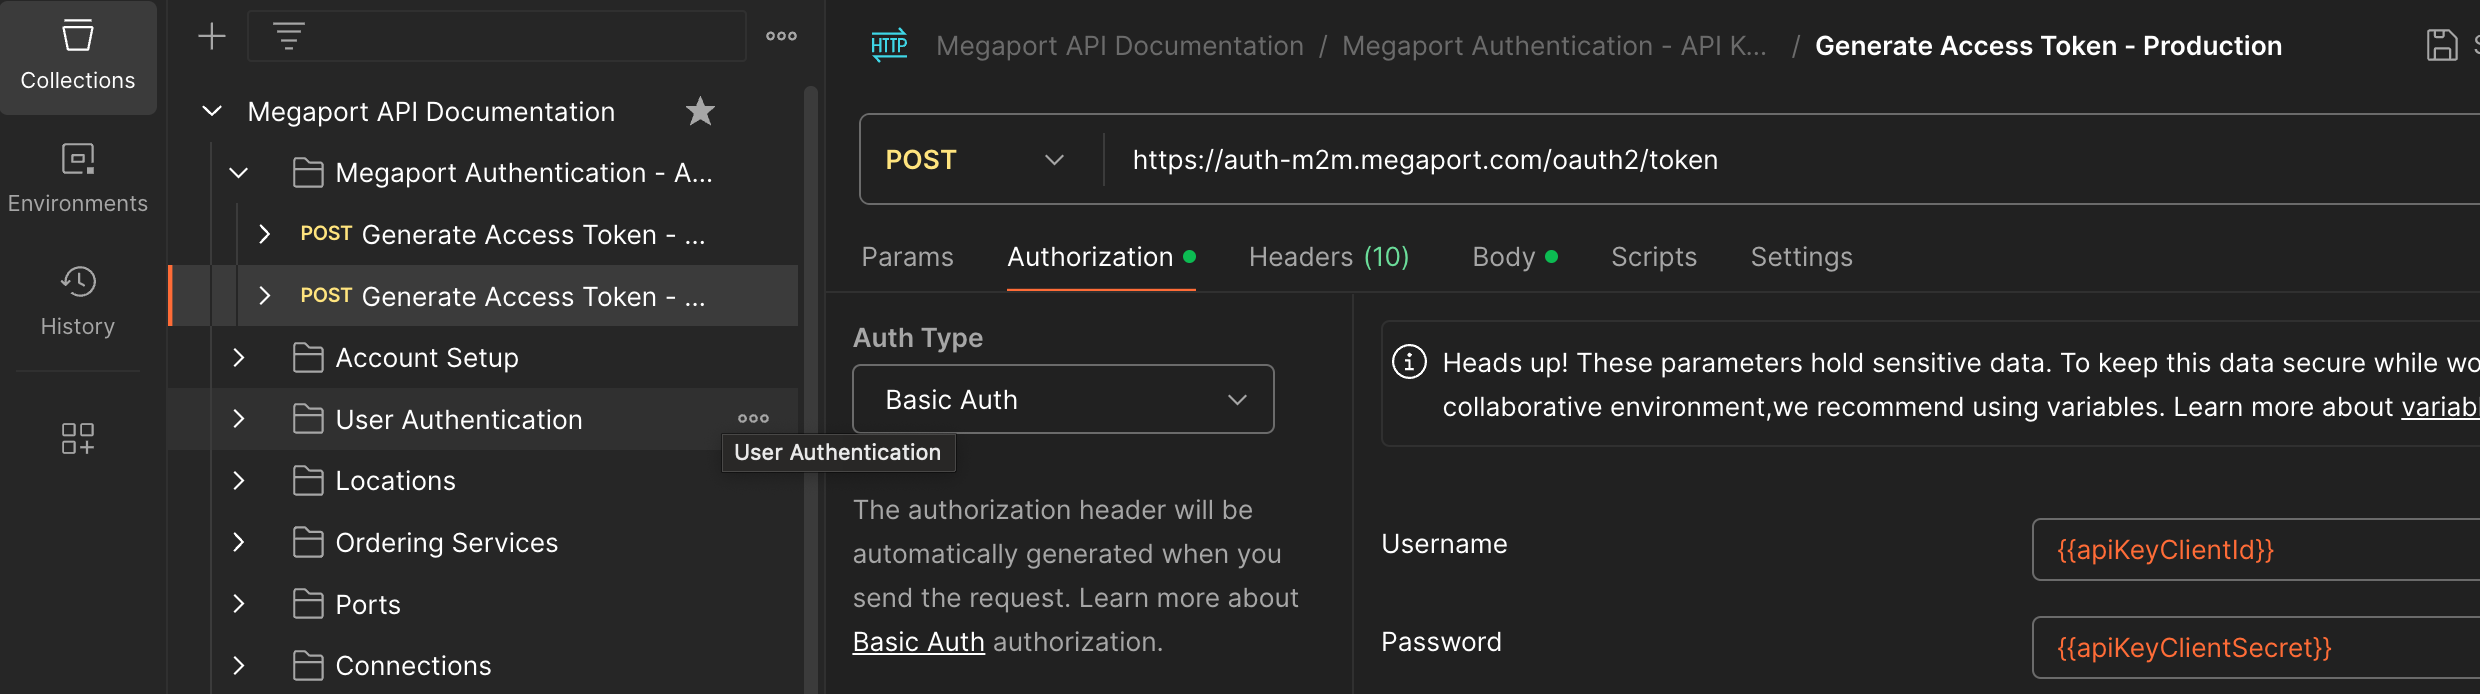Open the collections panel more options menu
This screenshot has height=694, width=2480.
point(781,36)
